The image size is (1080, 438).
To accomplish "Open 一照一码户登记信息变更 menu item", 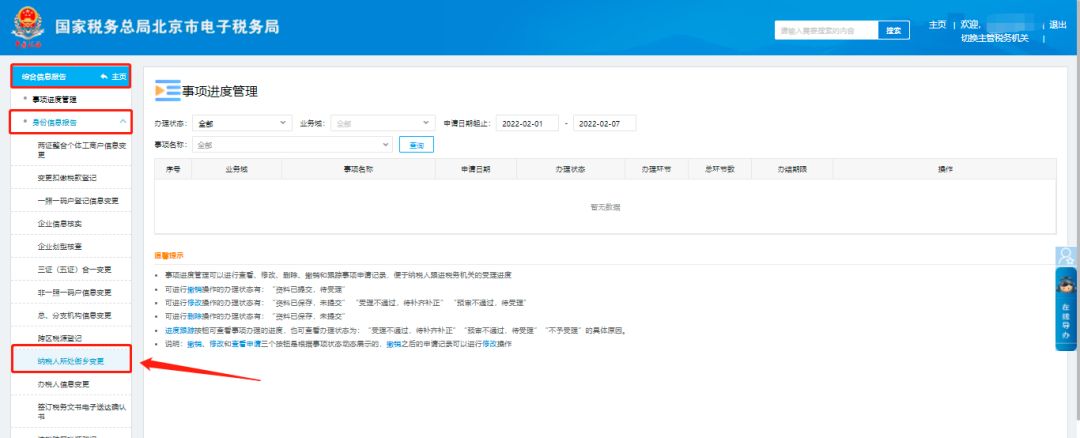I will tap(78, 200).
